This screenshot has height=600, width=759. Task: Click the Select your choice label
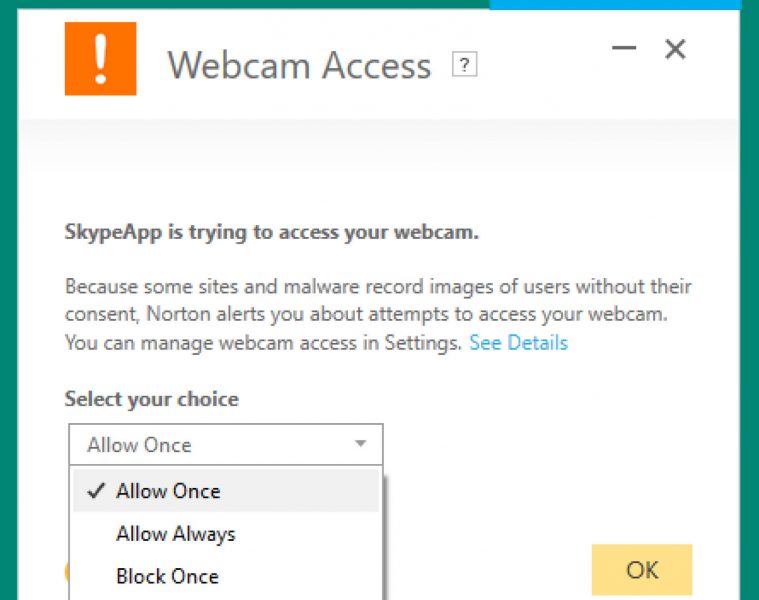(x=152, y=399)
